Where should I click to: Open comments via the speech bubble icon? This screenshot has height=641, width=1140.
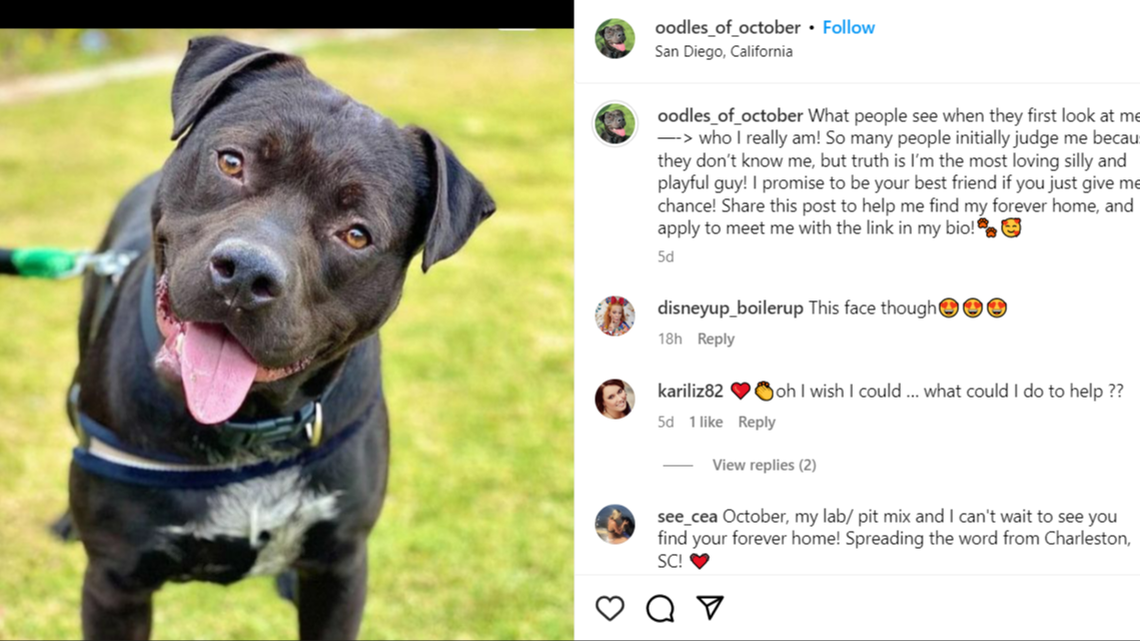tap(659, 607)
